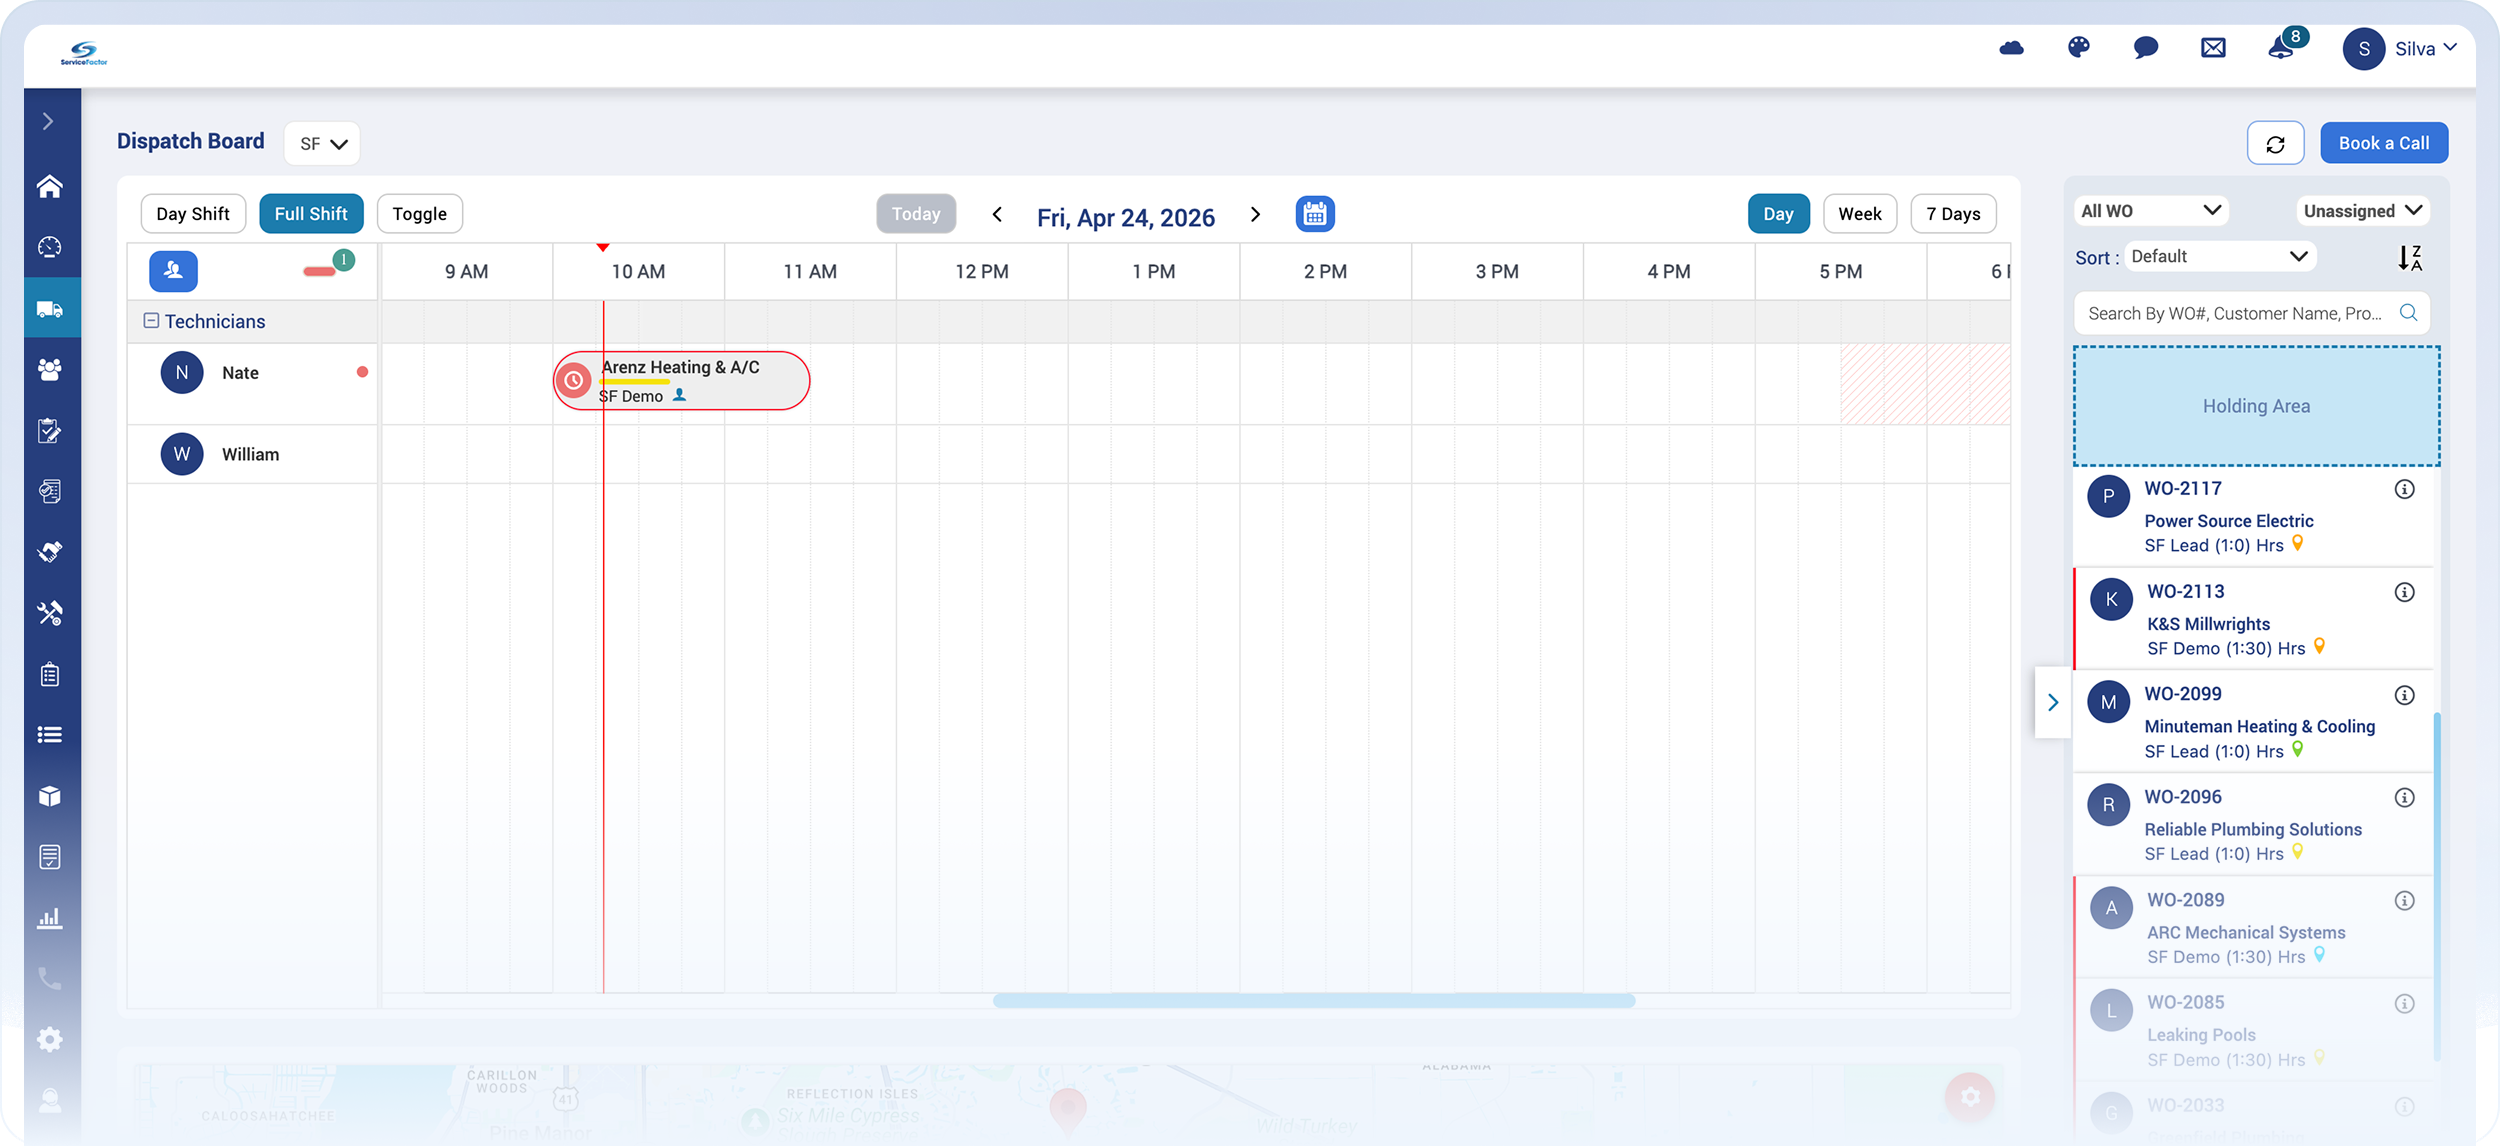The image size is (2500, 1146).
Task: Click the search magnifier icon
Action: (2409, 313)
